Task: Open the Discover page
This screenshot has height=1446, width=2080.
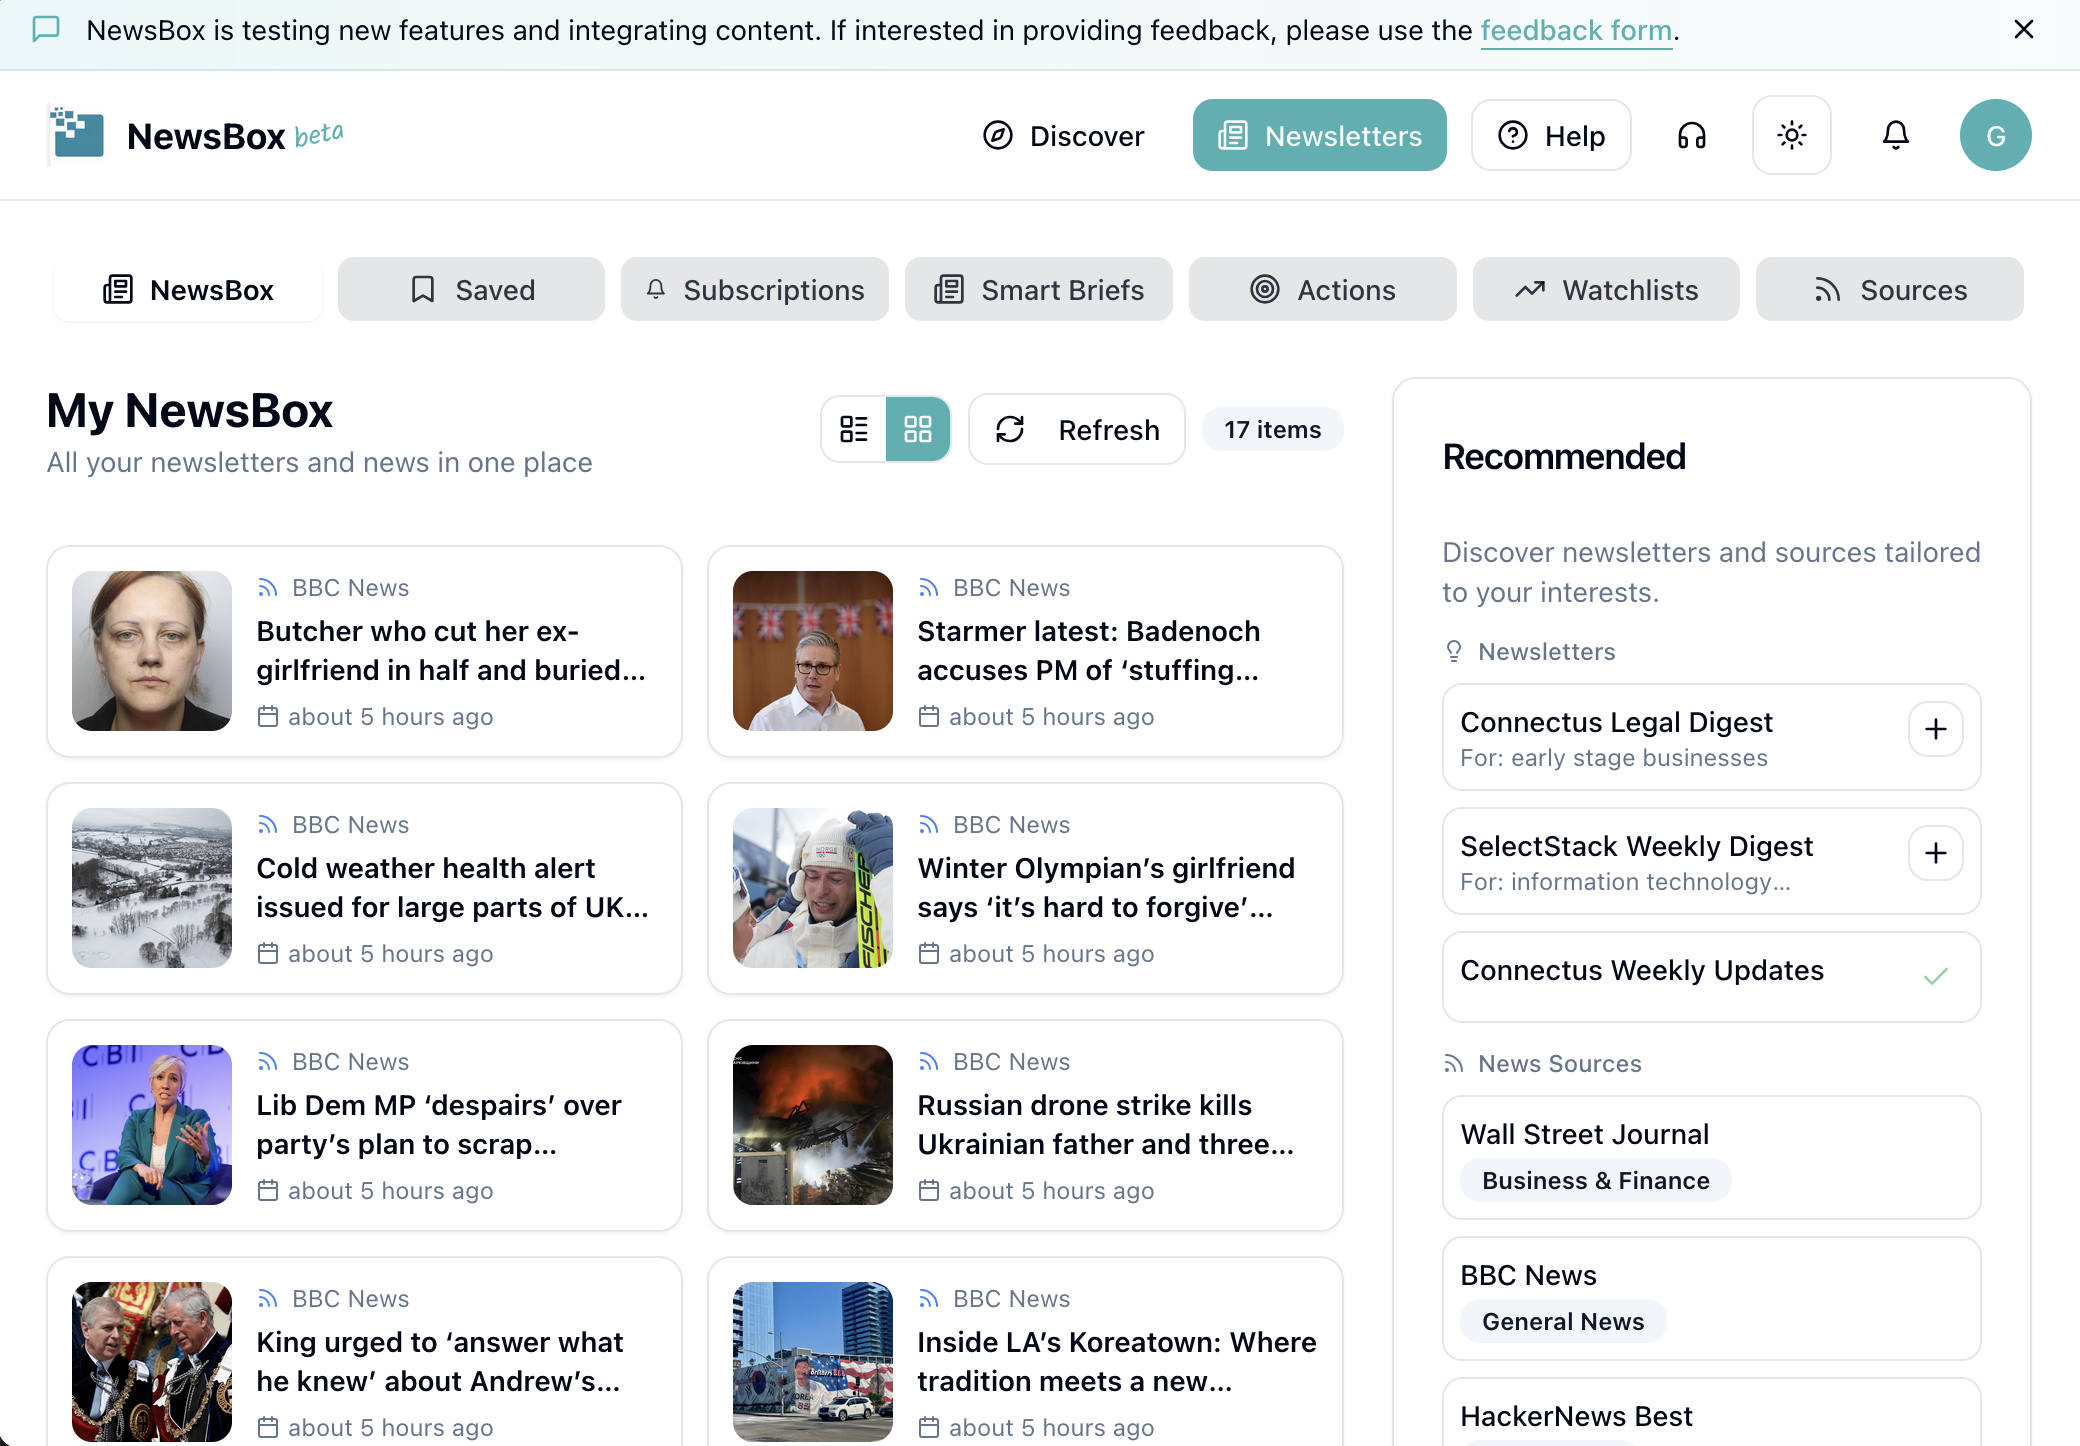Action: click(1063, 136)
